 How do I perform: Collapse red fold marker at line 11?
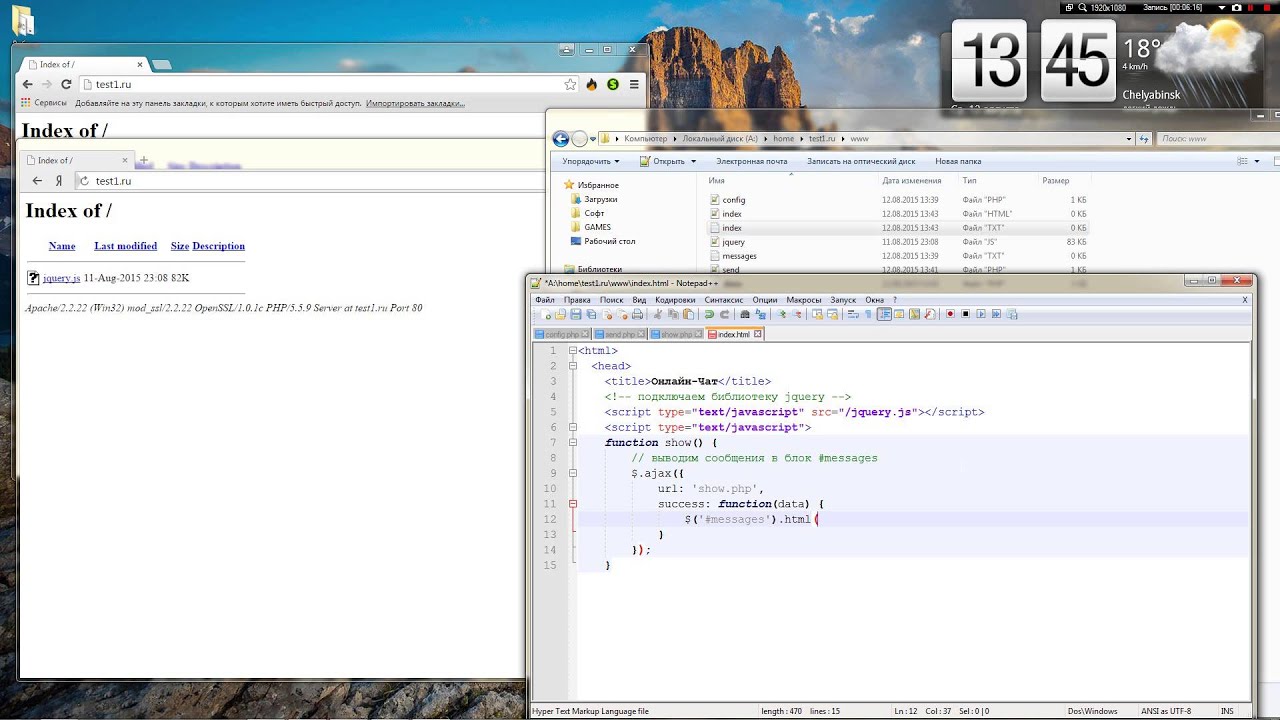(572, 504)
